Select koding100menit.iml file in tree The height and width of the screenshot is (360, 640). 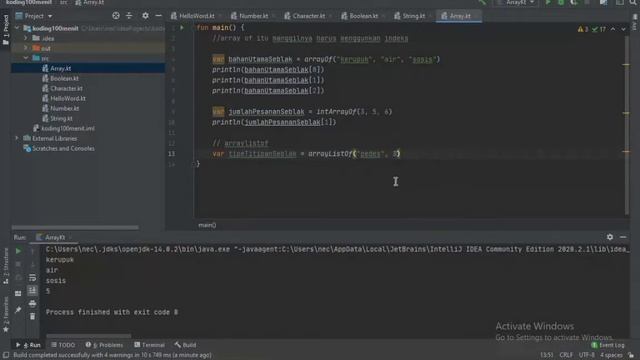tap(68, 128)
